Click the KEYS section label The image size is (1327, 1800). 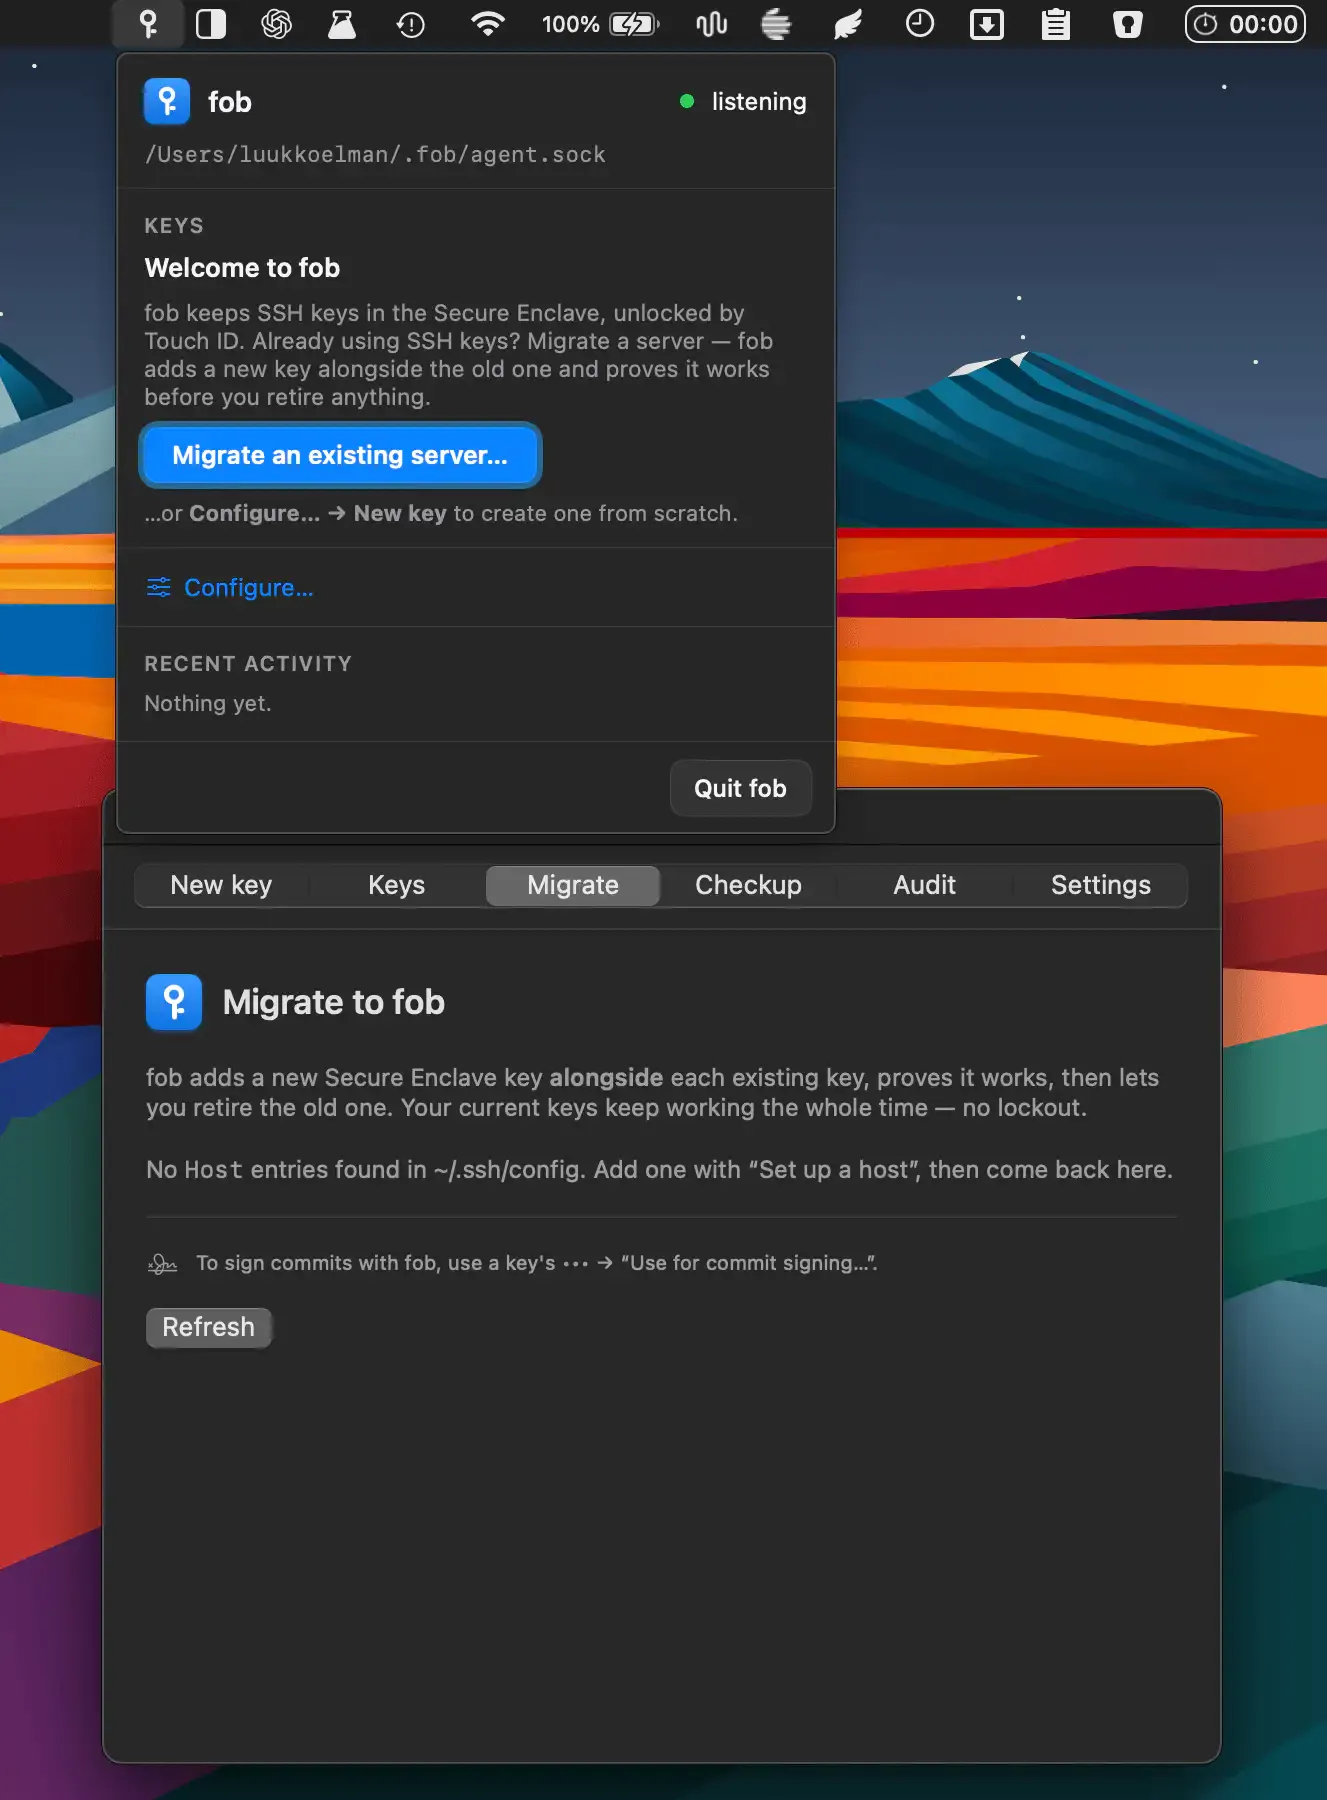(x=174, y=226)
